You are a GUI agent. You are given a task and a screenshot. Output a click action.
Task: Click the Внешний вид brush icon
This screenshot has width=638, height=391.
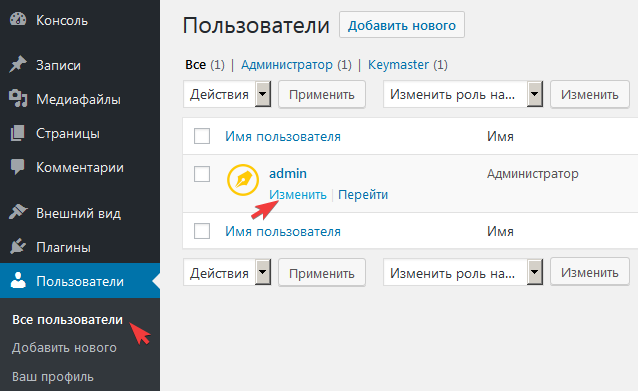coord(18,212)
